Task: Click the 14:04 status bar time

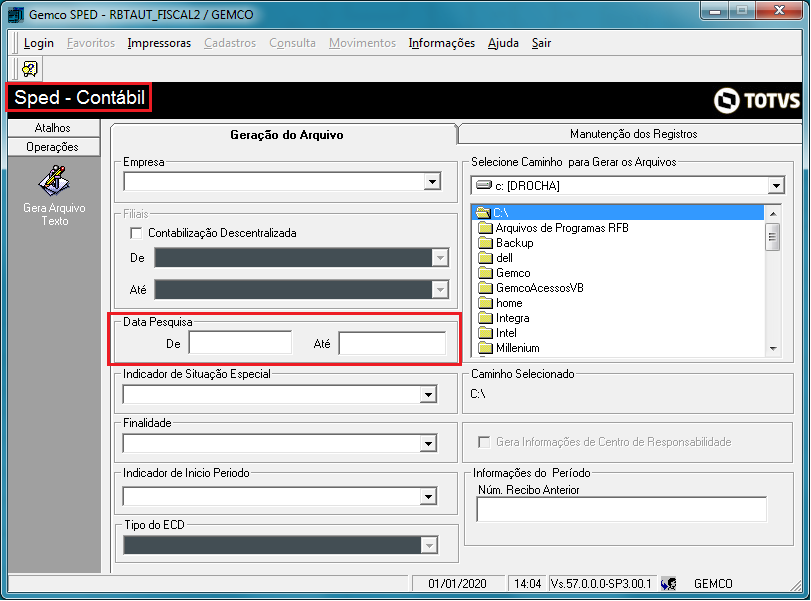Action: click(528, 584)
